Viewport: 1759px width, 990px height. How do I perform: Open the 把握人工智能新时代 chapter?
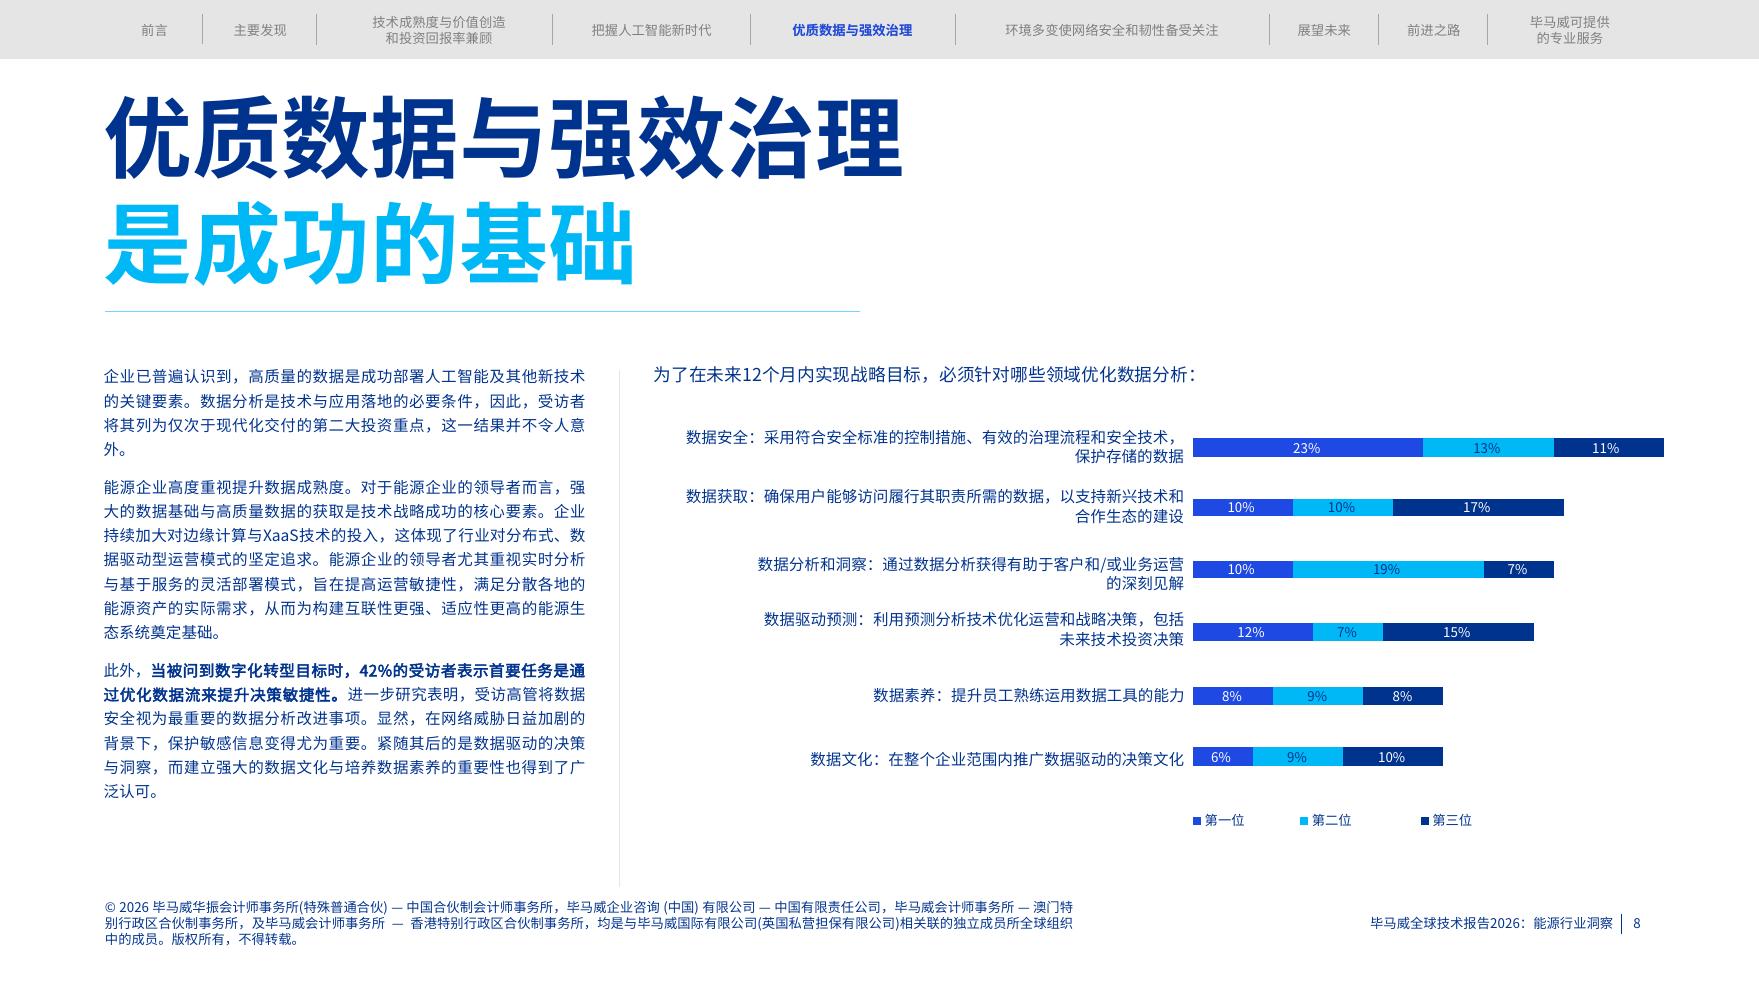click(650, 29)
